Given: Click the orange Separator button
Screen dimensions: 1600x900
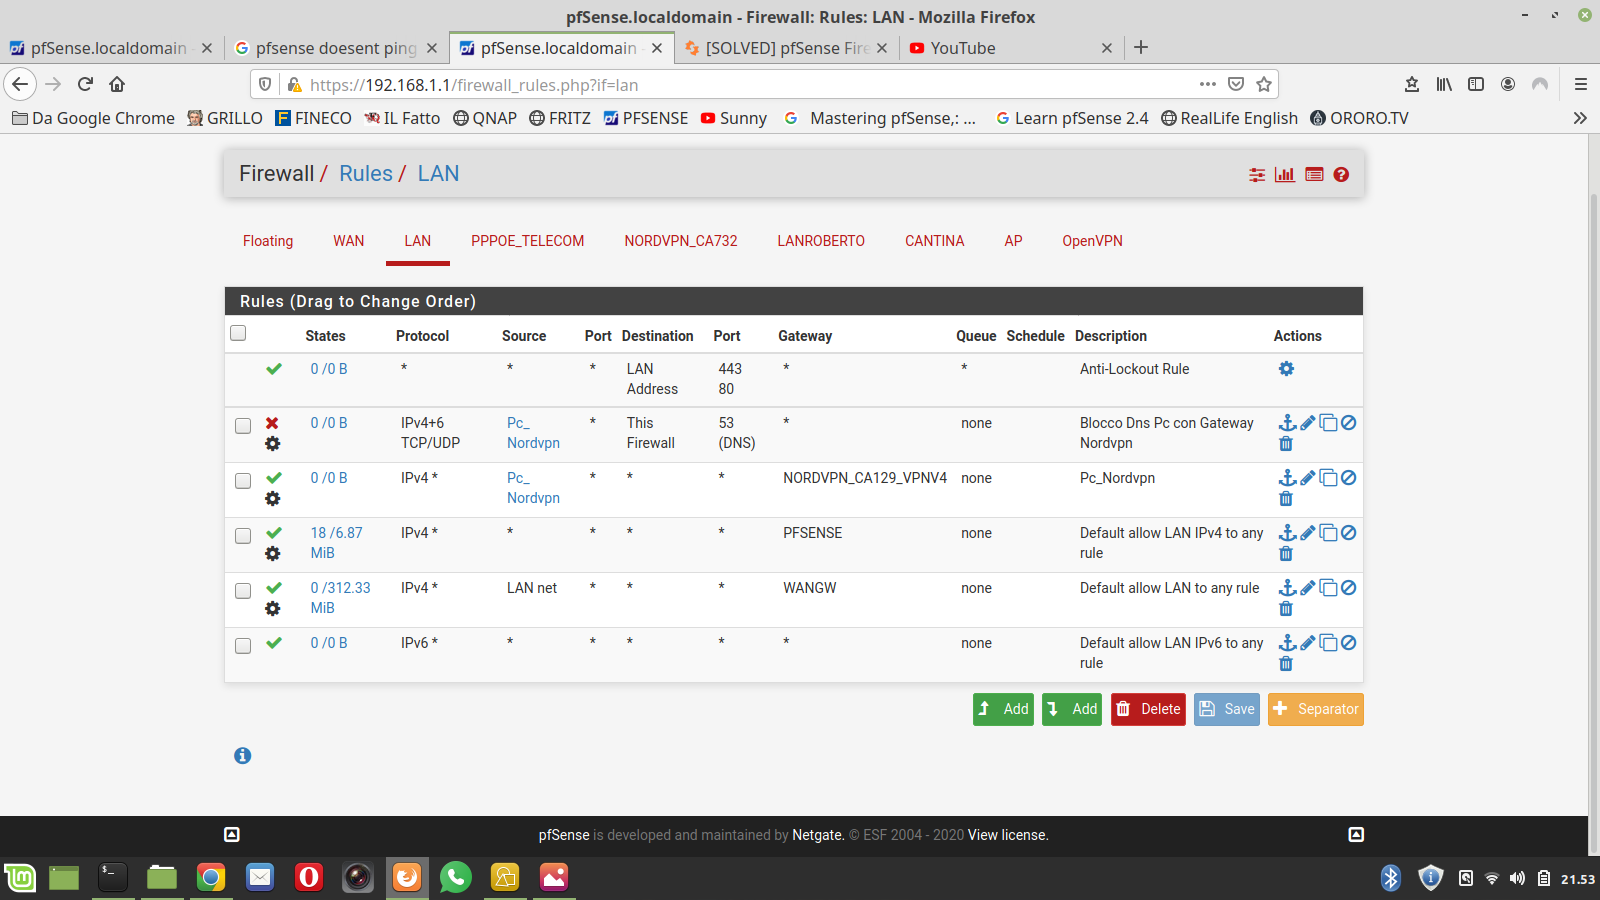Looking at the screenshot, I should click(x=1316, y=709).
